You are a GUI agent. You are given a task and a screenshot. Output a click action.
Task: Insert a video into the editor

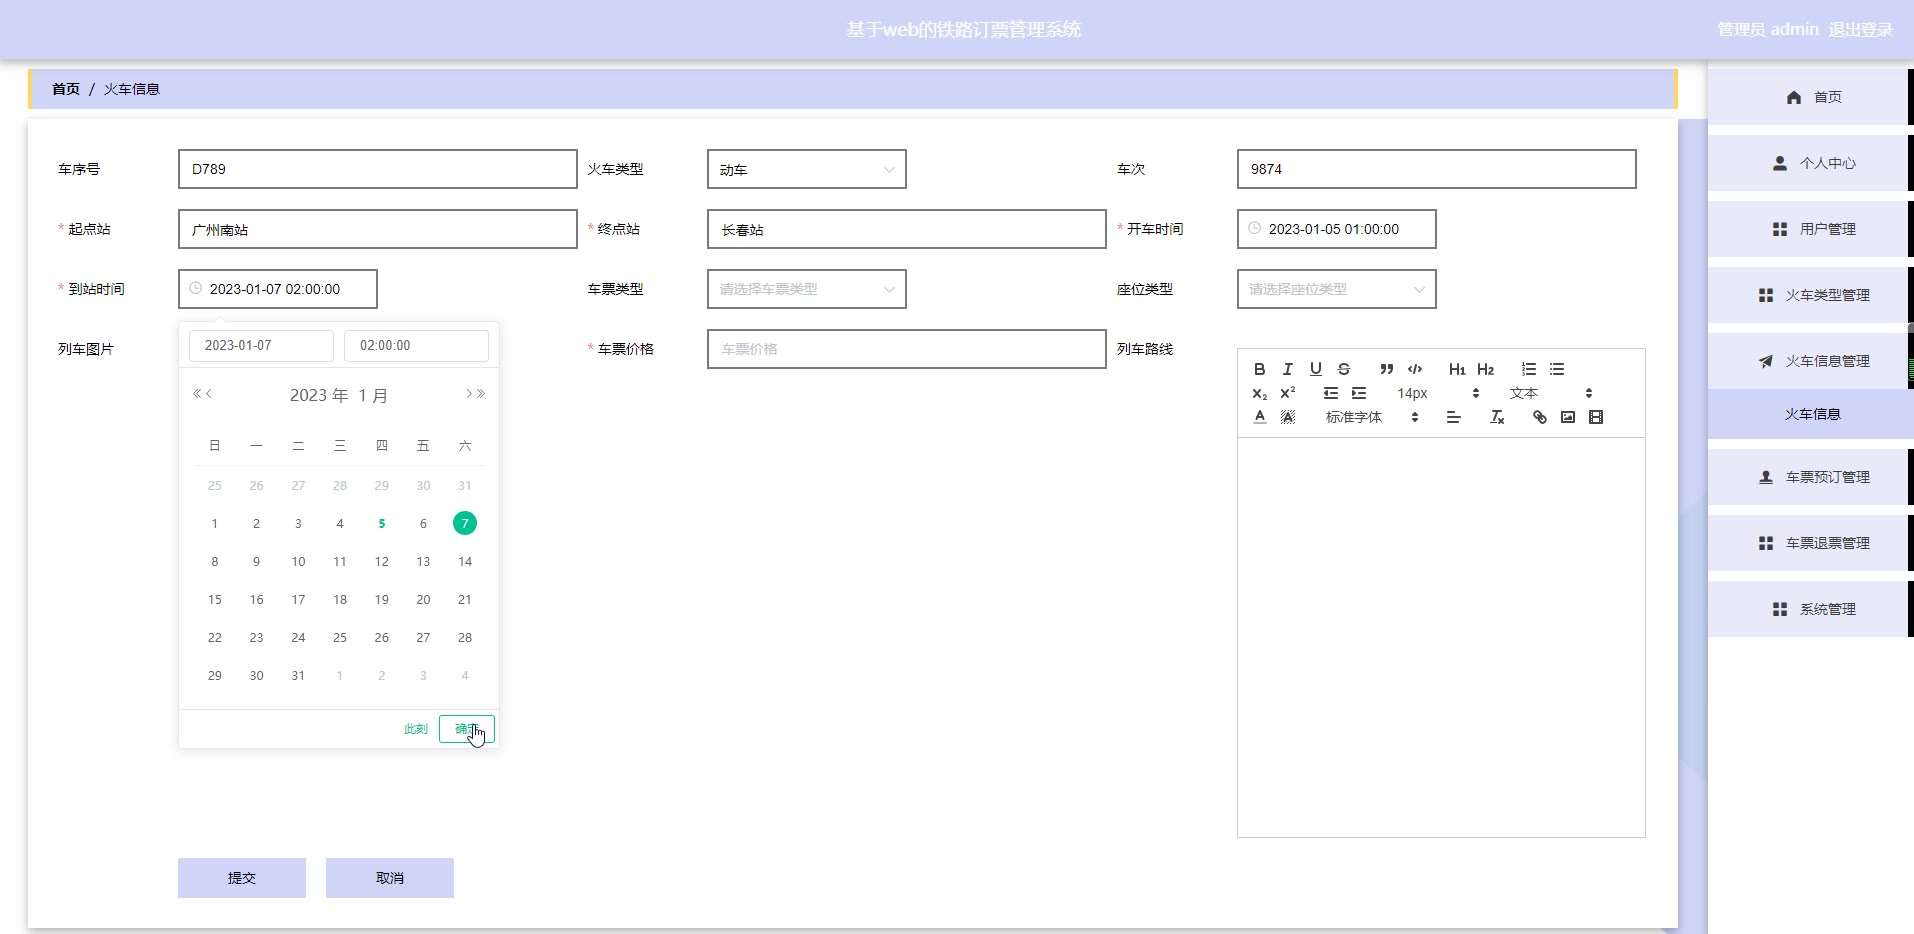(1595, 417)
